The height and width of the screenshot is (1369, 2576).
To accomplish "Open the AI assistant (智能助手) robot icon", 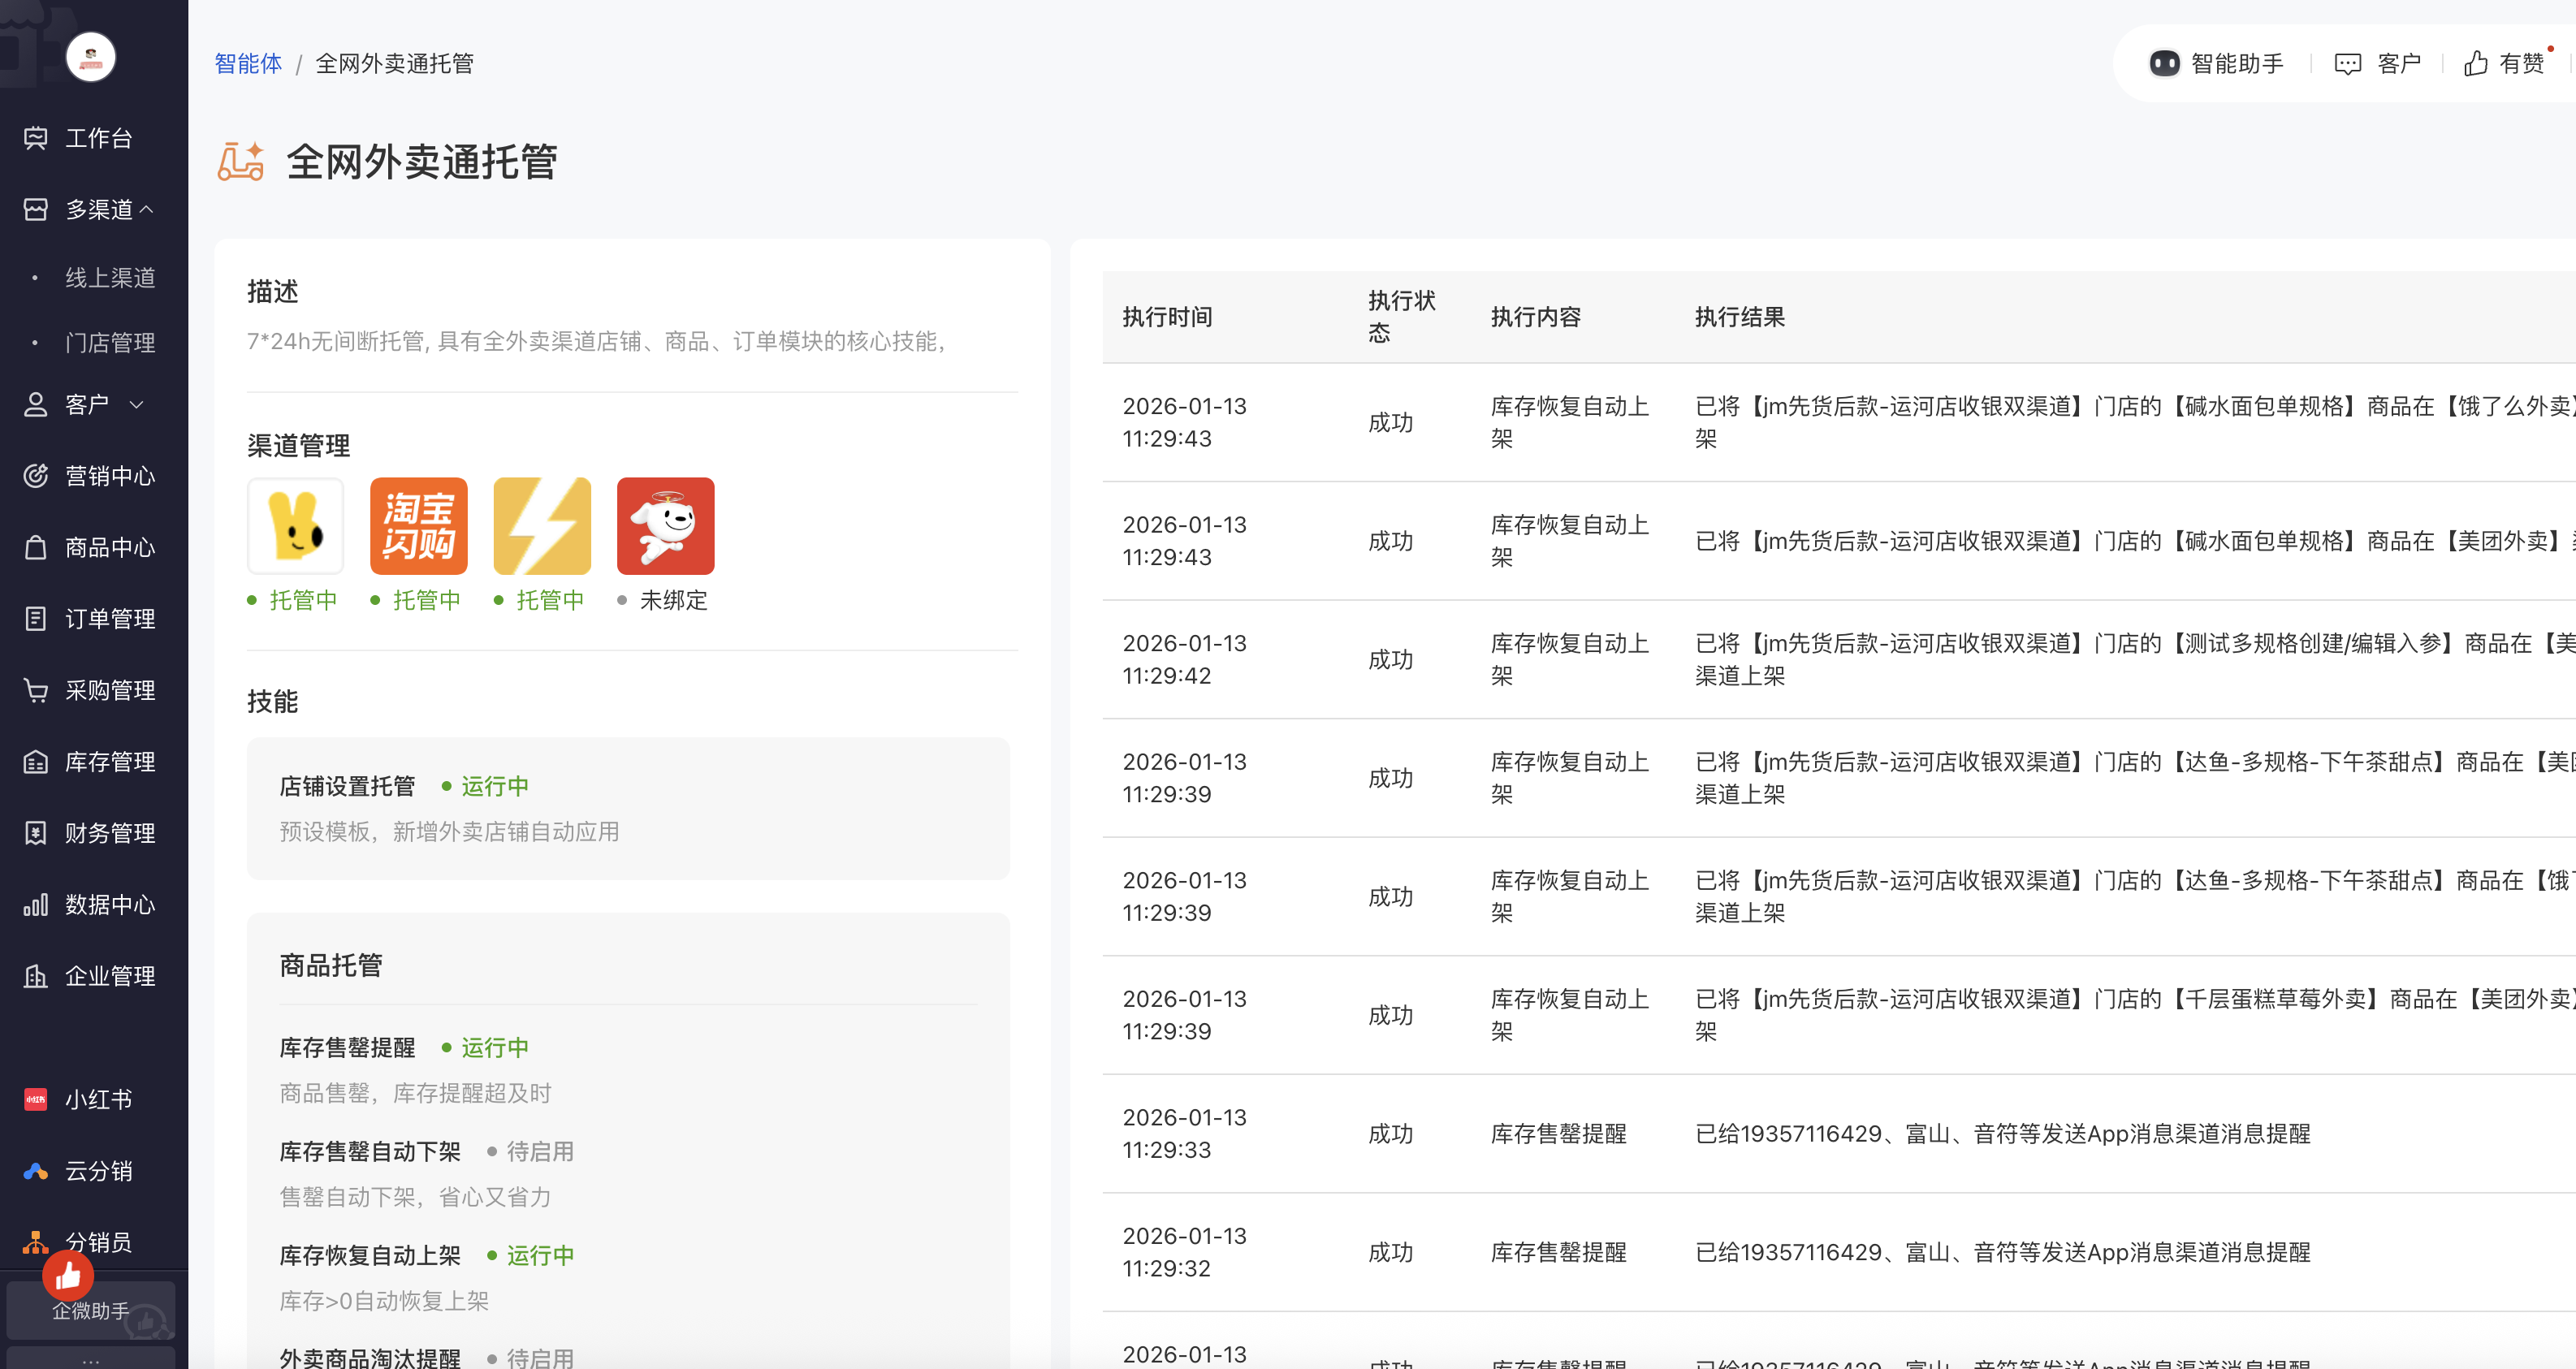I will pos(2164,64).
